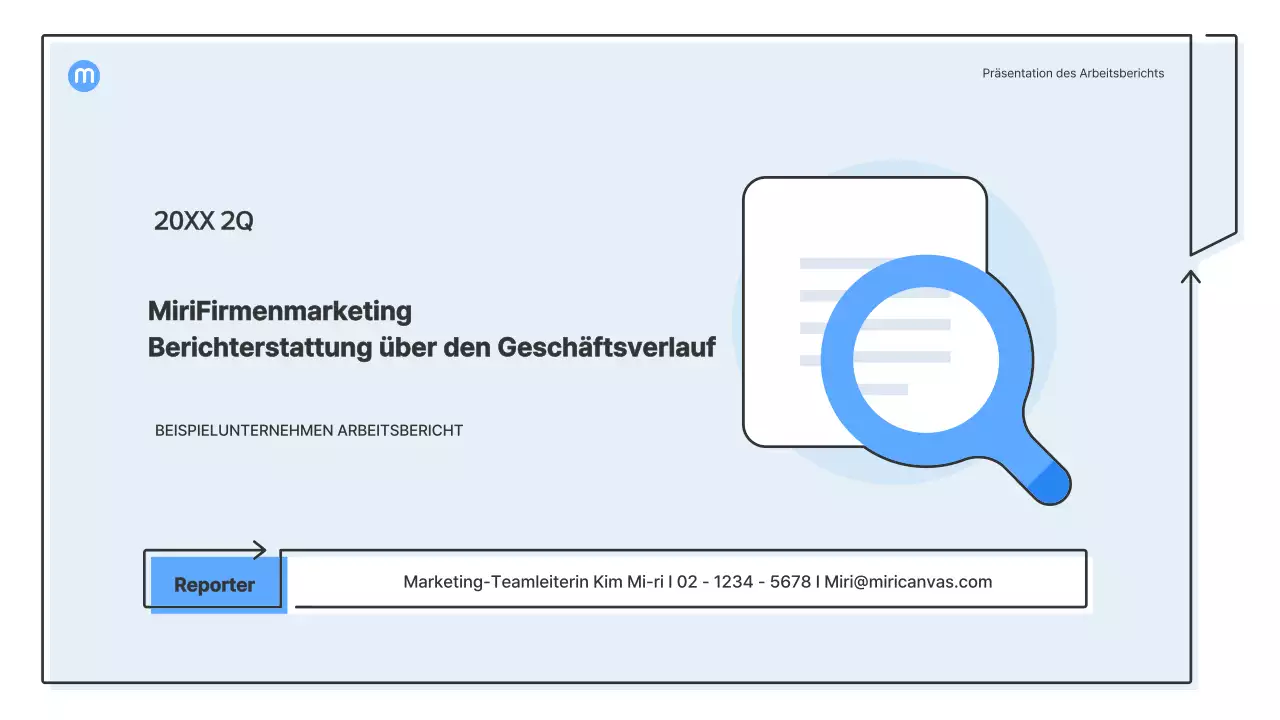1280x720 pixels.
Task: Toggle selection of the "20XX 2Q" text
Action: [x=203, y=220]
